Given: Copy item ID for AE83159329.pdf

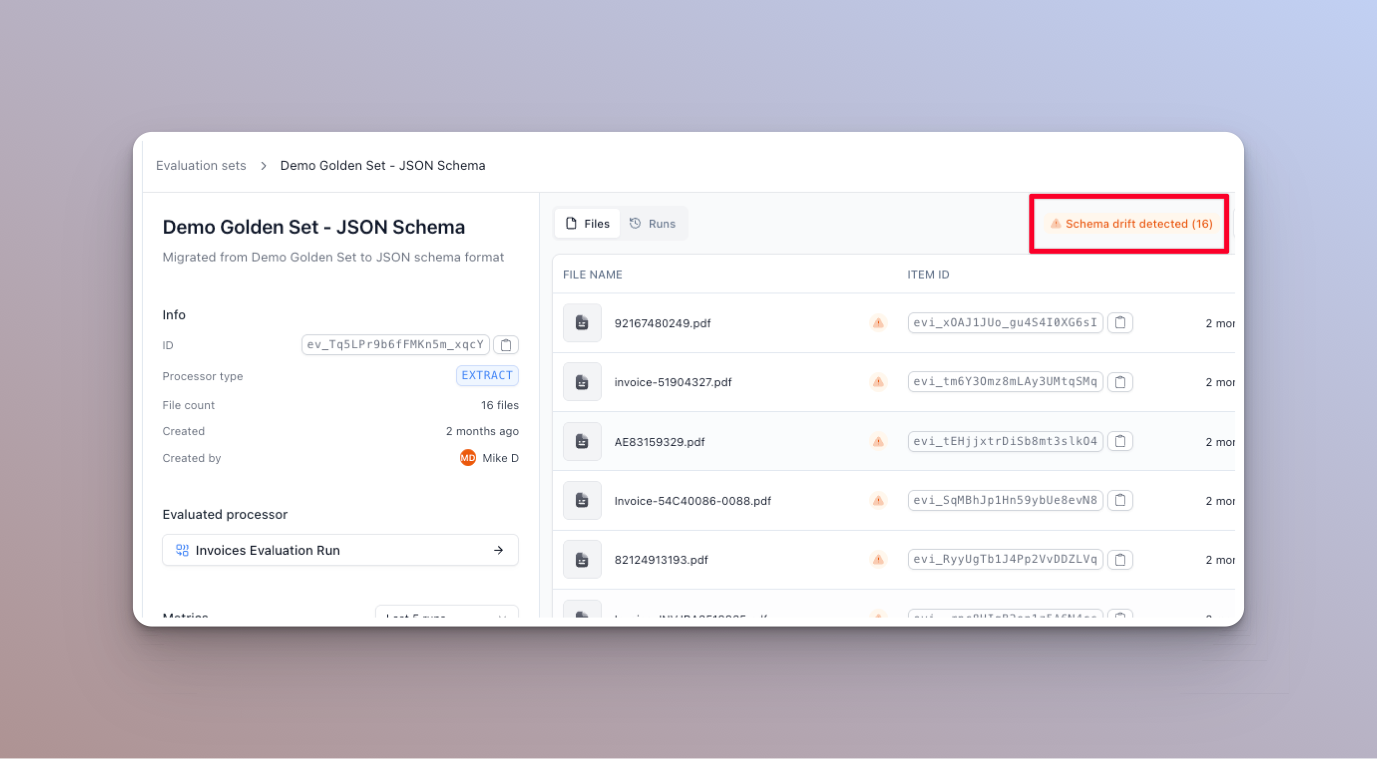Looking at the screenshot, I should (x=1120, y=441).
